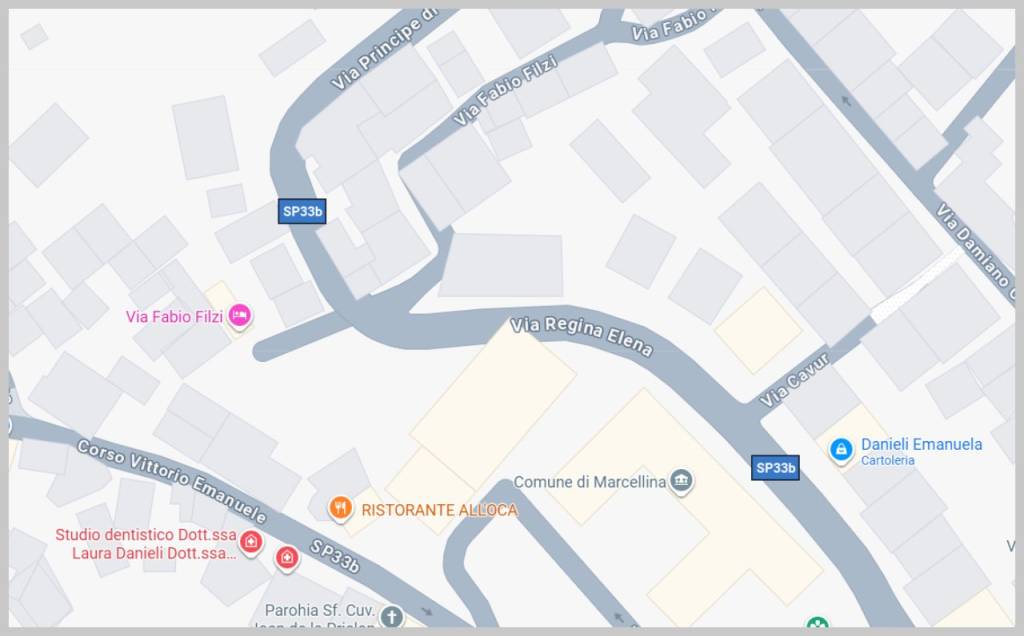
Task: Click the pink hotel pin near Via Fabio Filzi
Action: [240, 316]
